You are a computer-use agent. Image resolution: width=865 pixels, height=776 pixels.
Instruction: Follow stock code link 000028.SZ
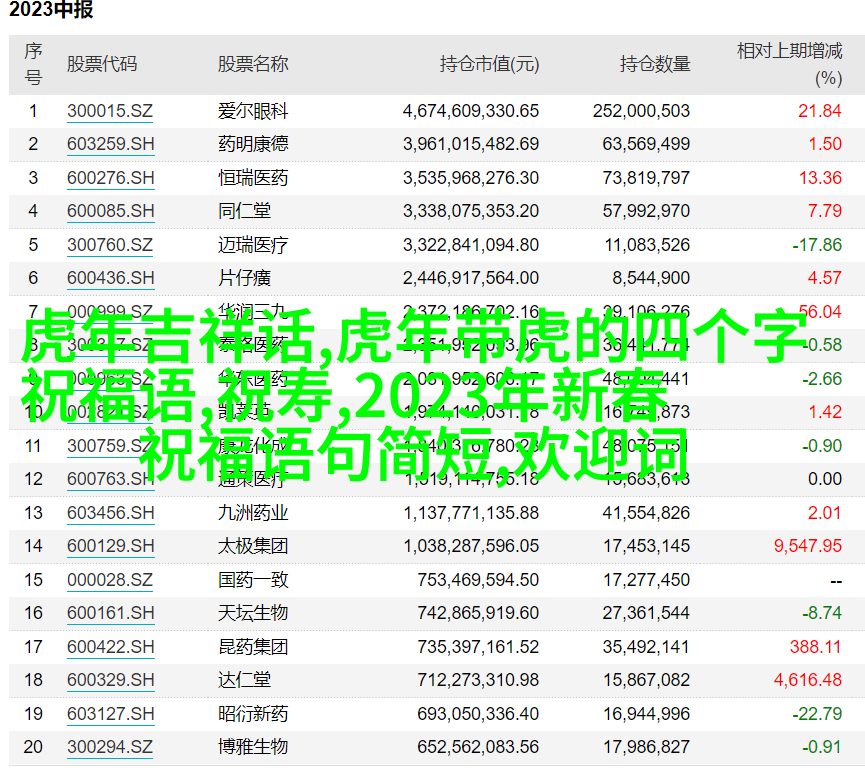[110, 580]
